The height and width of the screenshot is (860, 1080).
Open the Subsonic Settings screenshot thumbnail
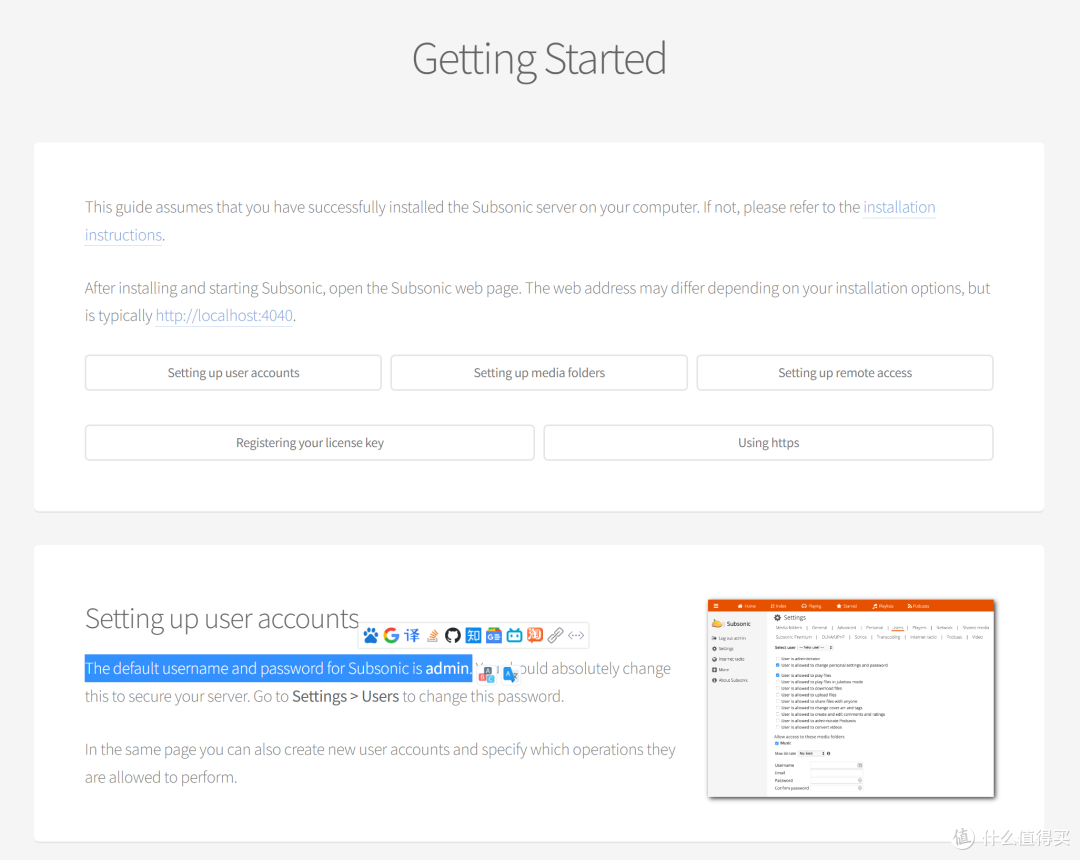(851, 698)
